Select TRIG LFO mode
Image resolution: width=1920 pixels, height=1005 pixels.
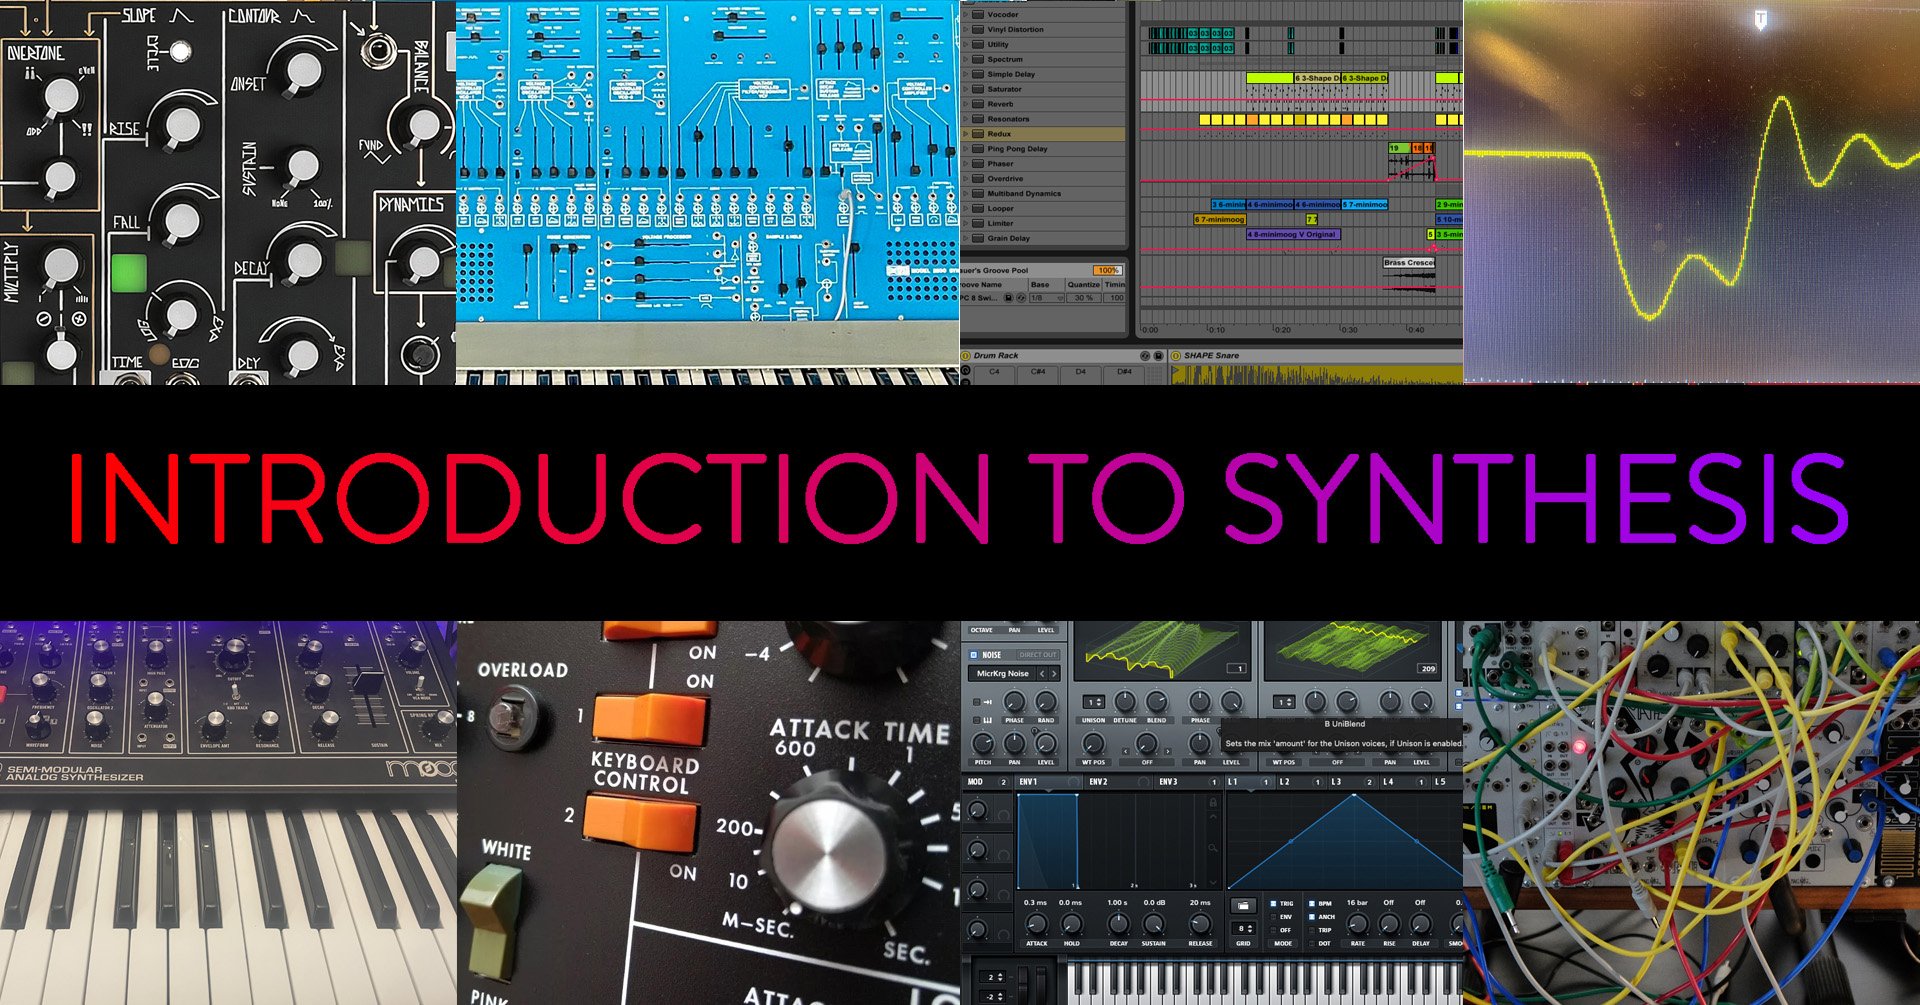1273,904
